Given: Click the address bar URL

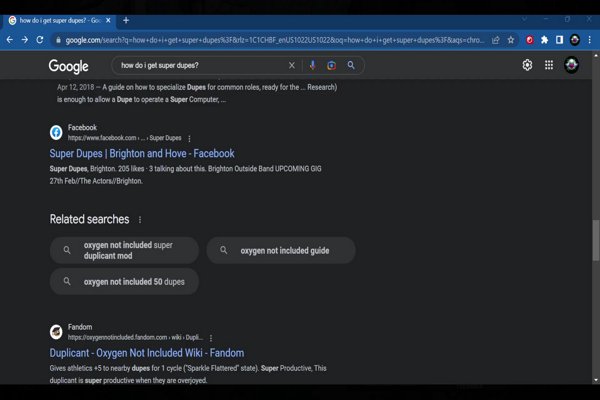Looking at the screenshot, I should tap(274, 40).
